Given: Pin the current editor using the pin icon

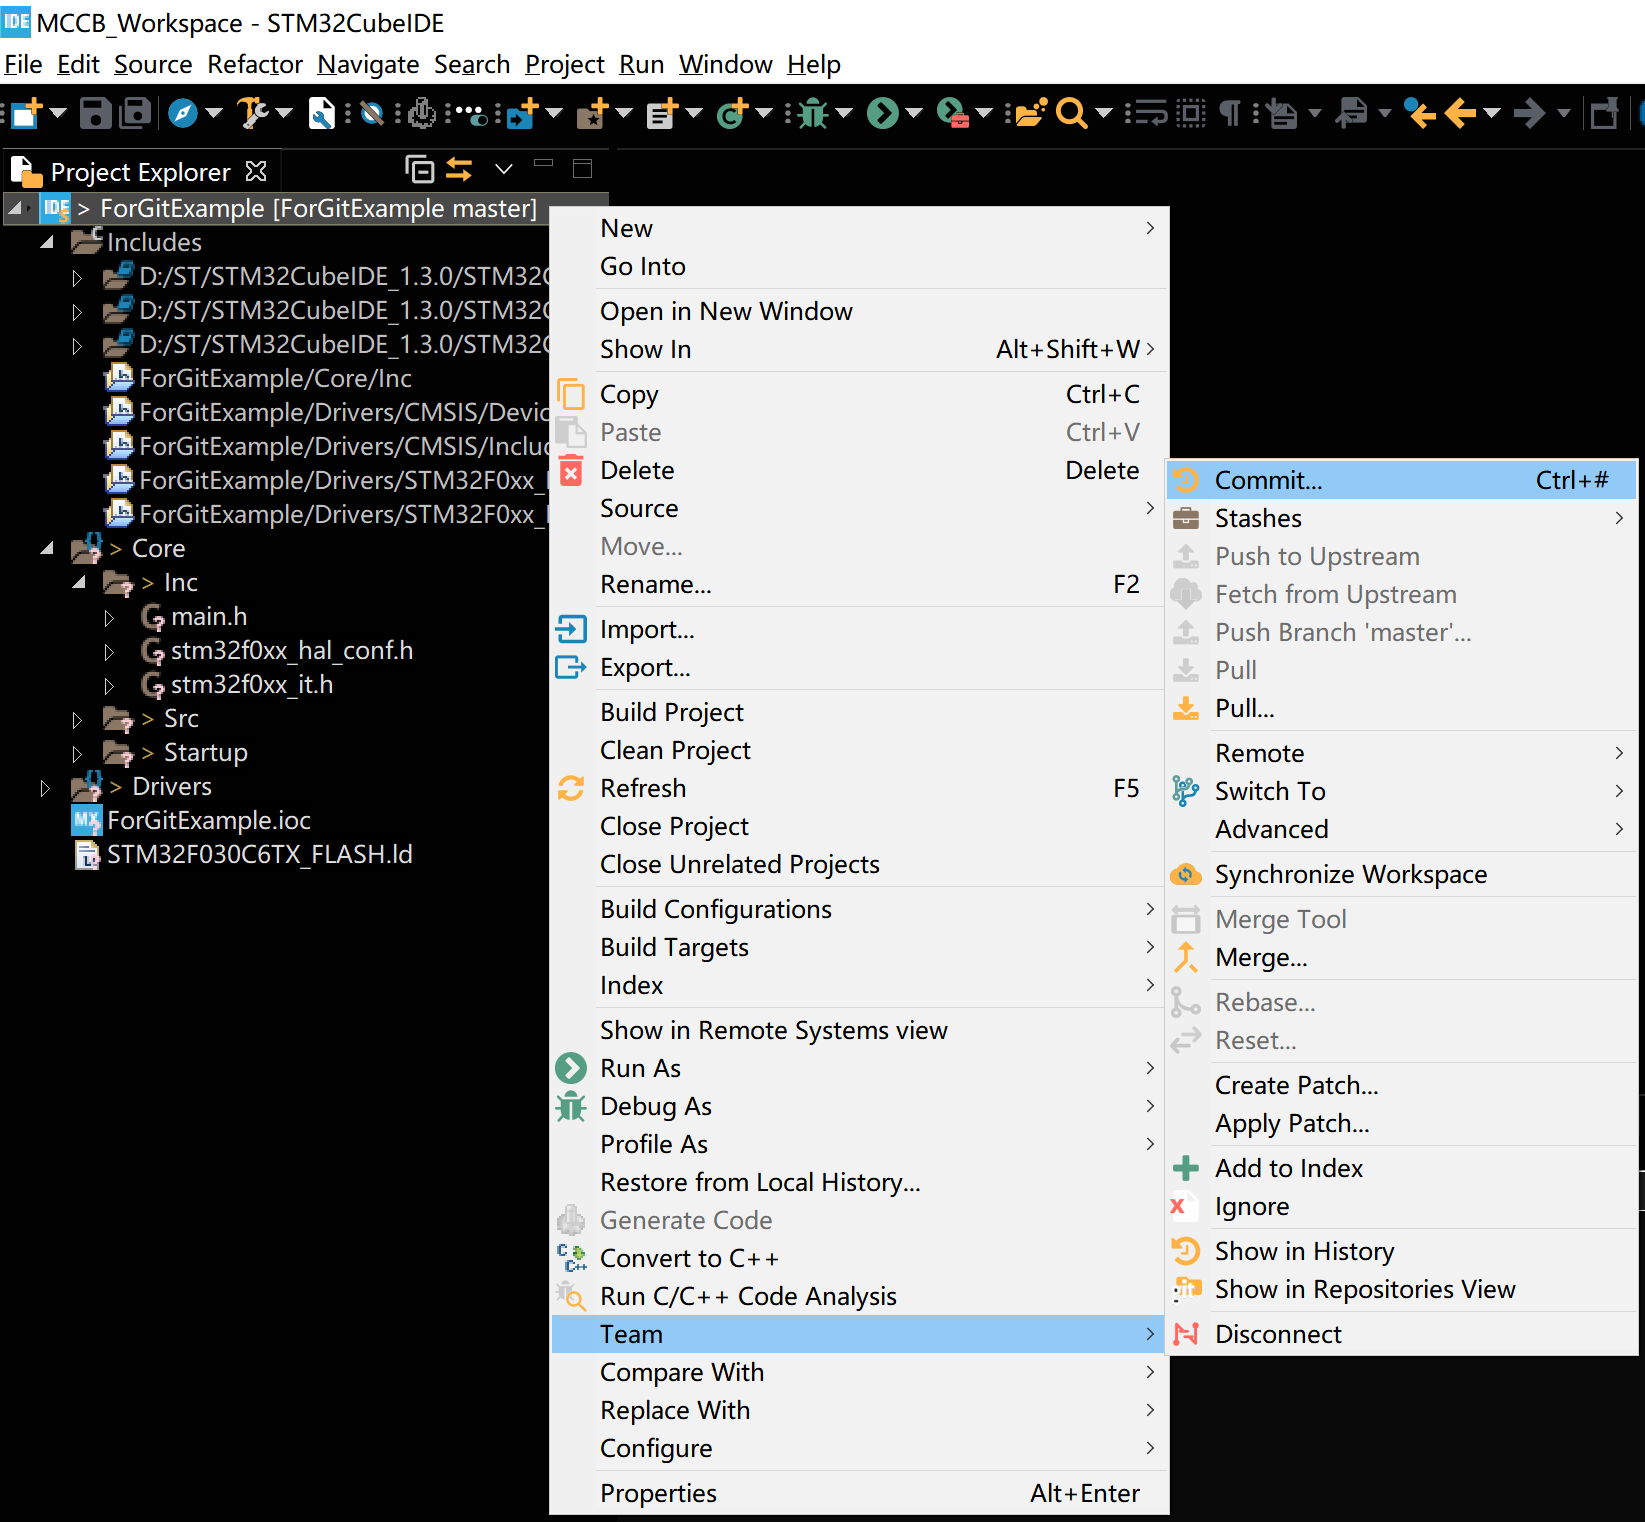Looking at the screenshot, I should (x=1605, y=113).
